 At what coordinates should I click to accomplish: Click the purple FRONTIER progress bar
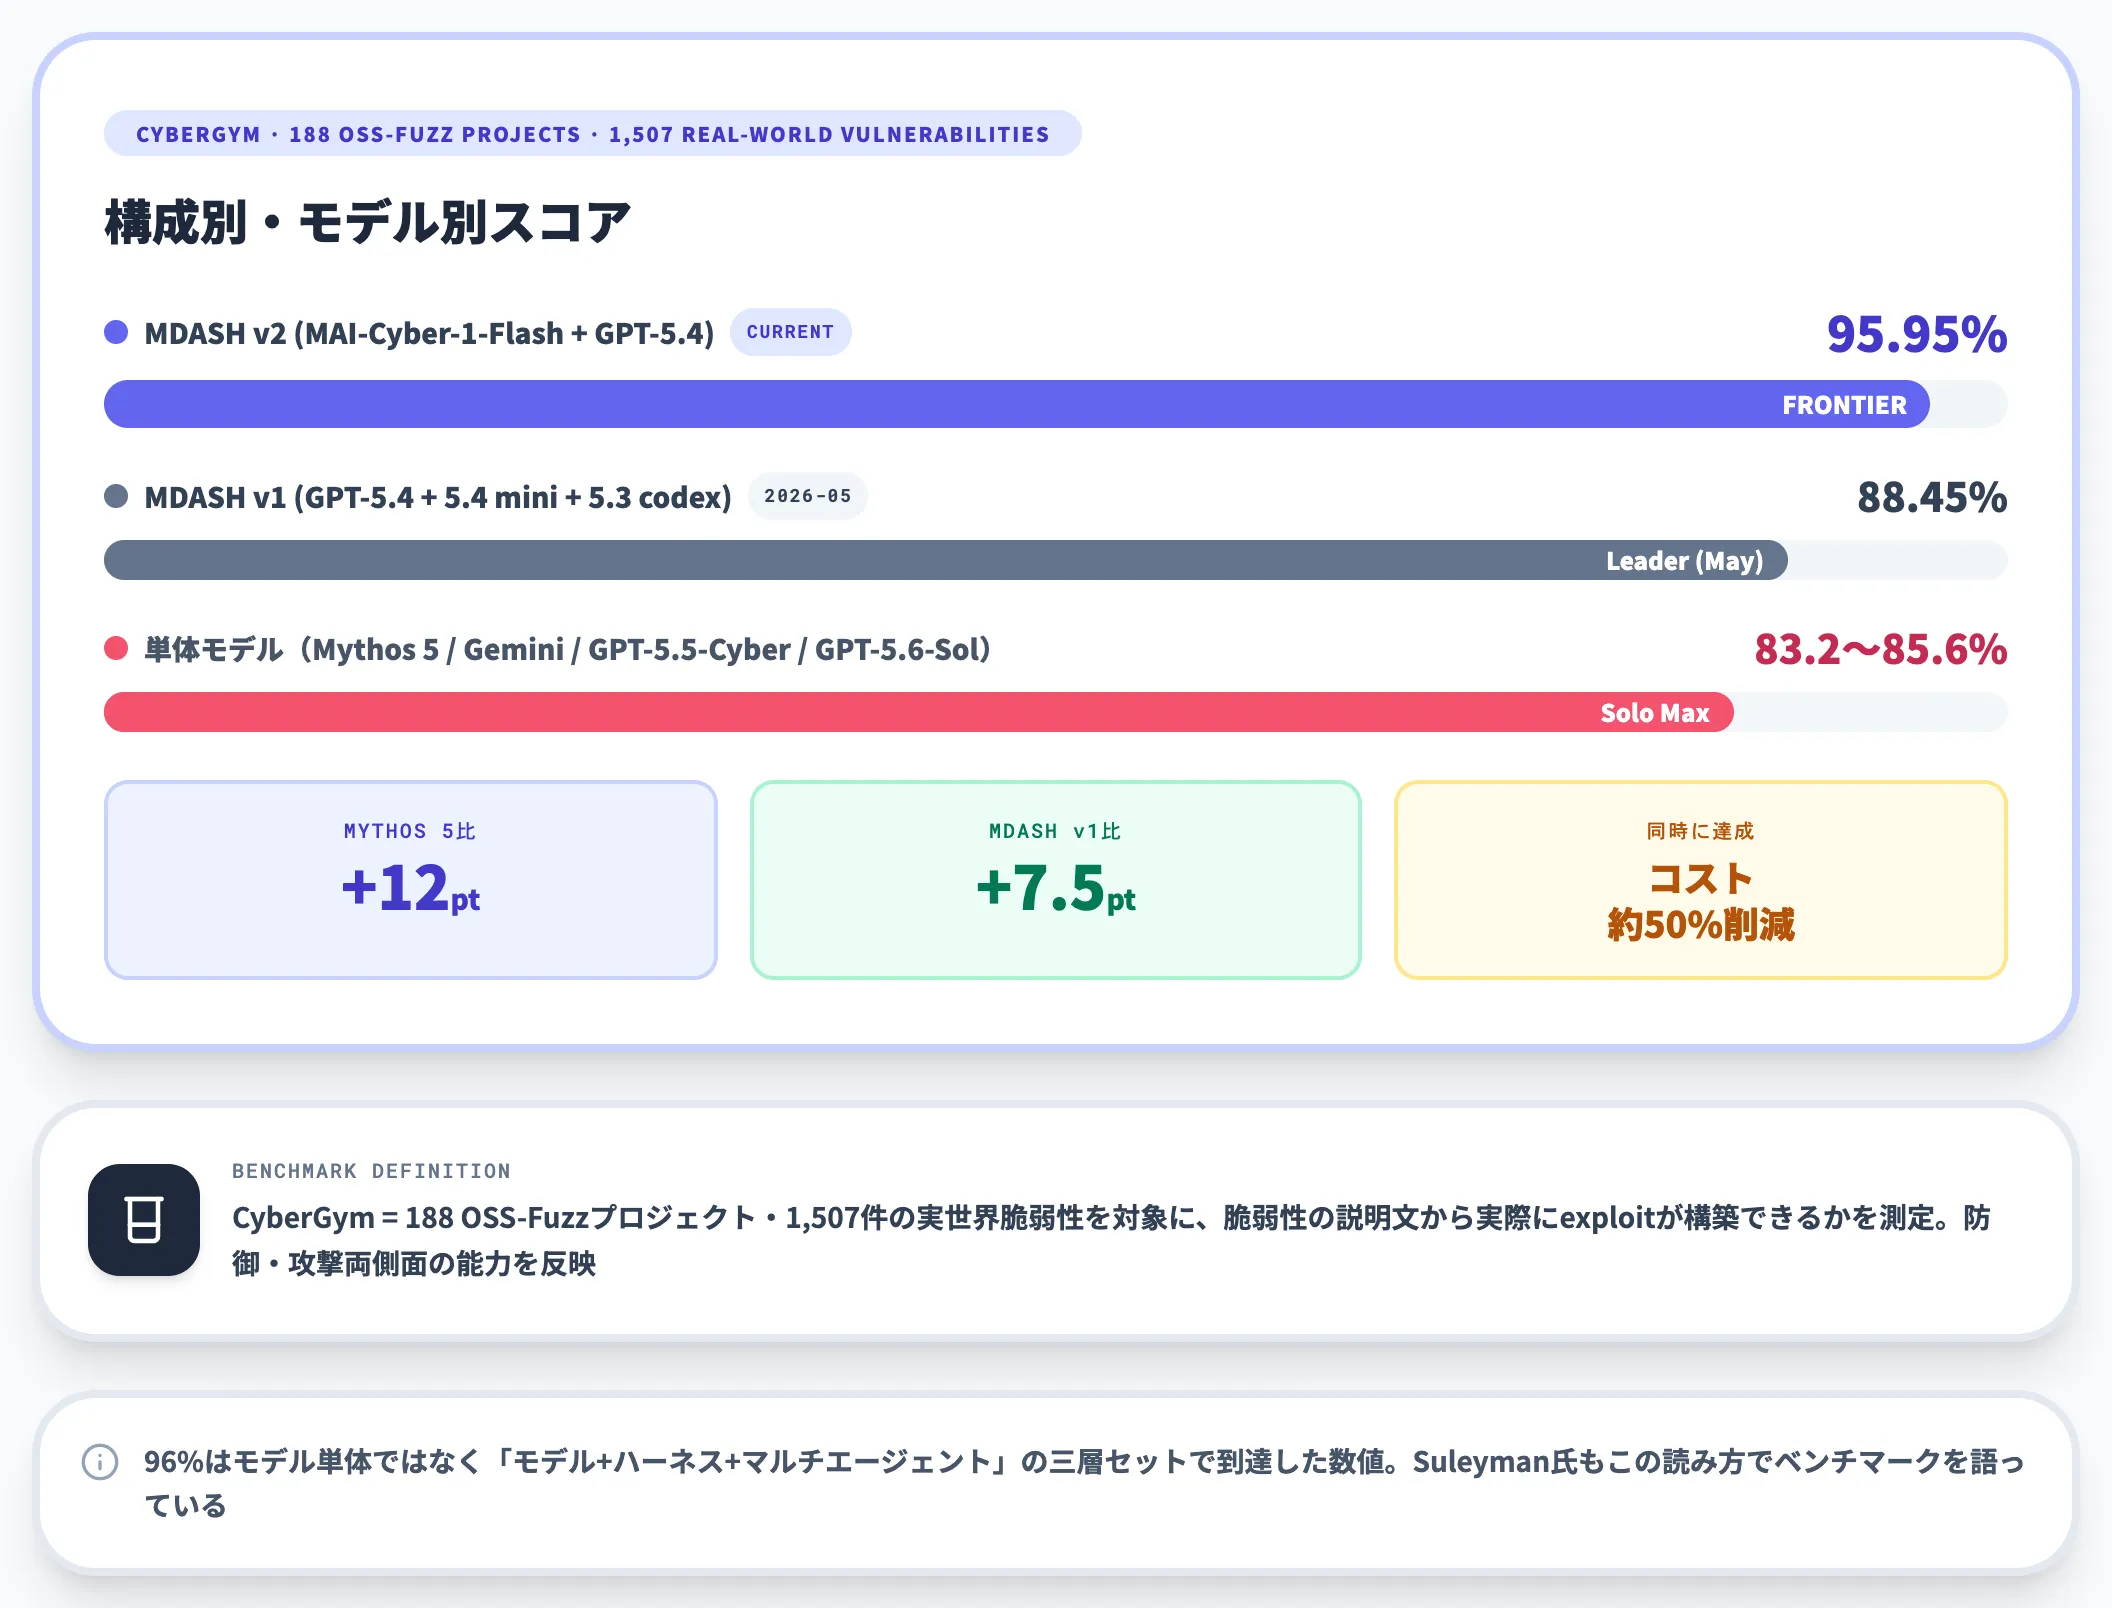pyautogui.click(x=1016, y=404)
